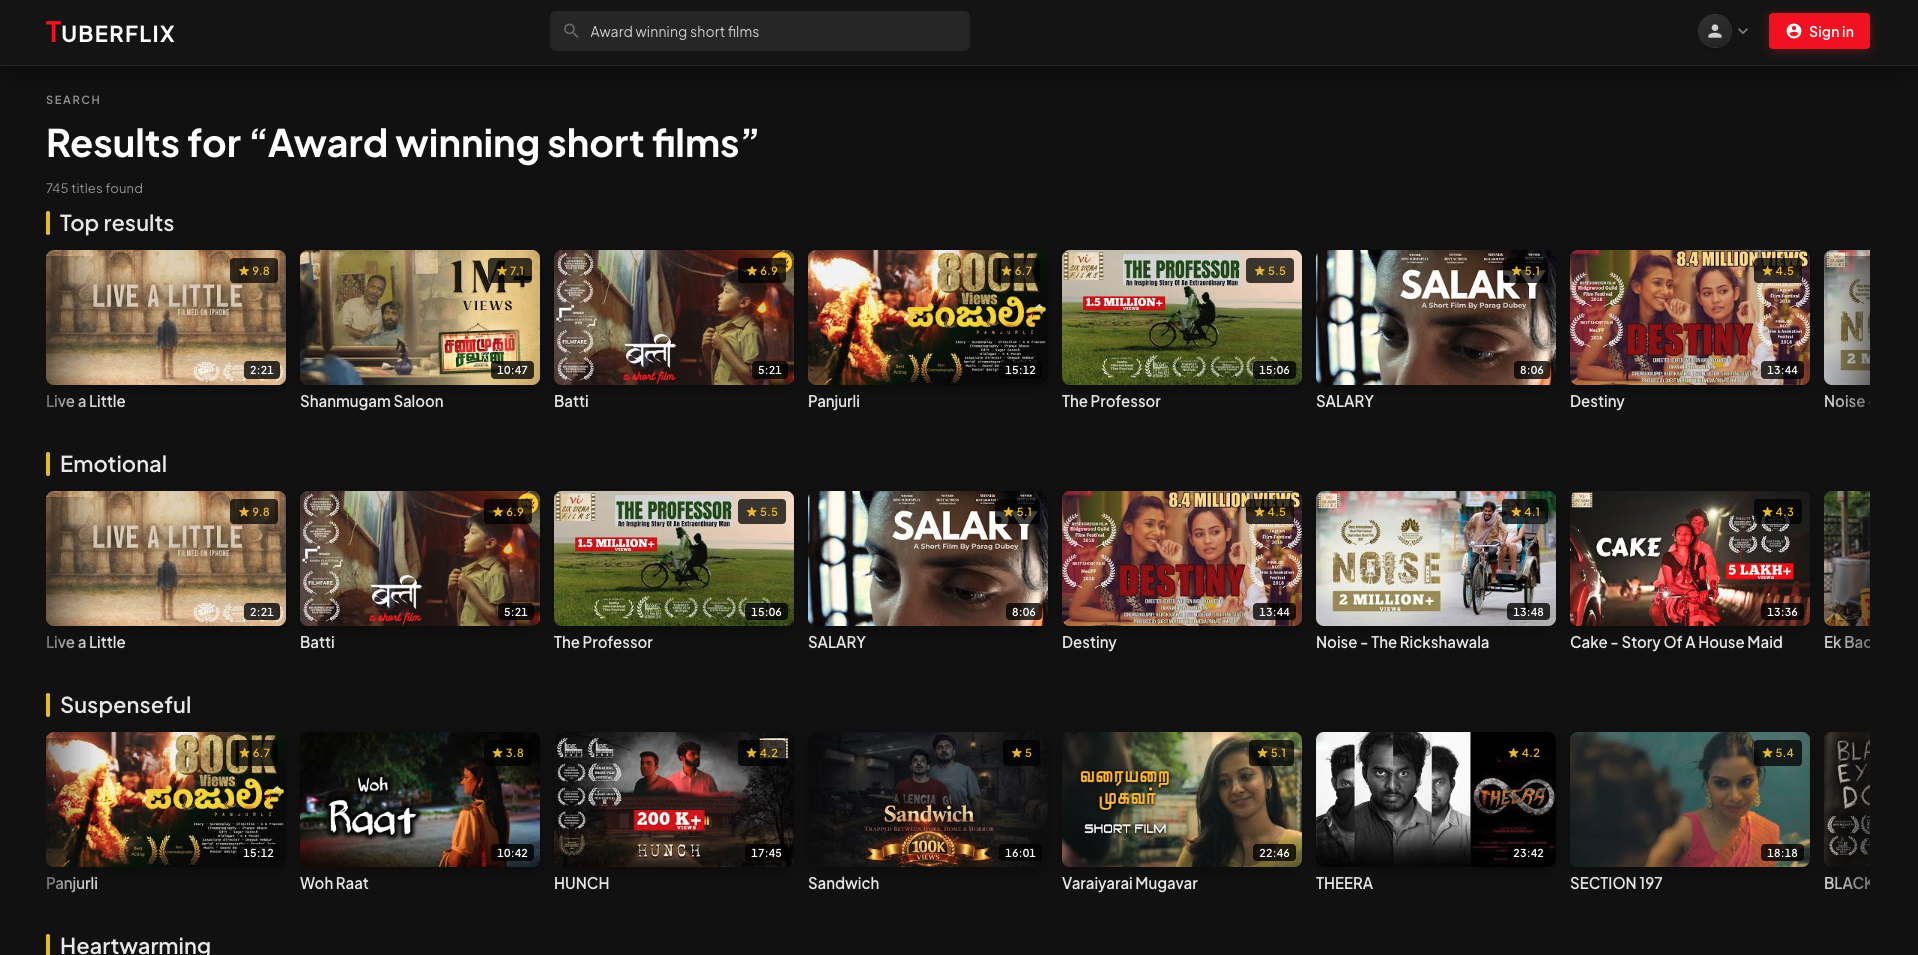This screenshot has height=955, width=1918.
Task: Open THEERA thumbnail
Action: [x=1436, y=799]
